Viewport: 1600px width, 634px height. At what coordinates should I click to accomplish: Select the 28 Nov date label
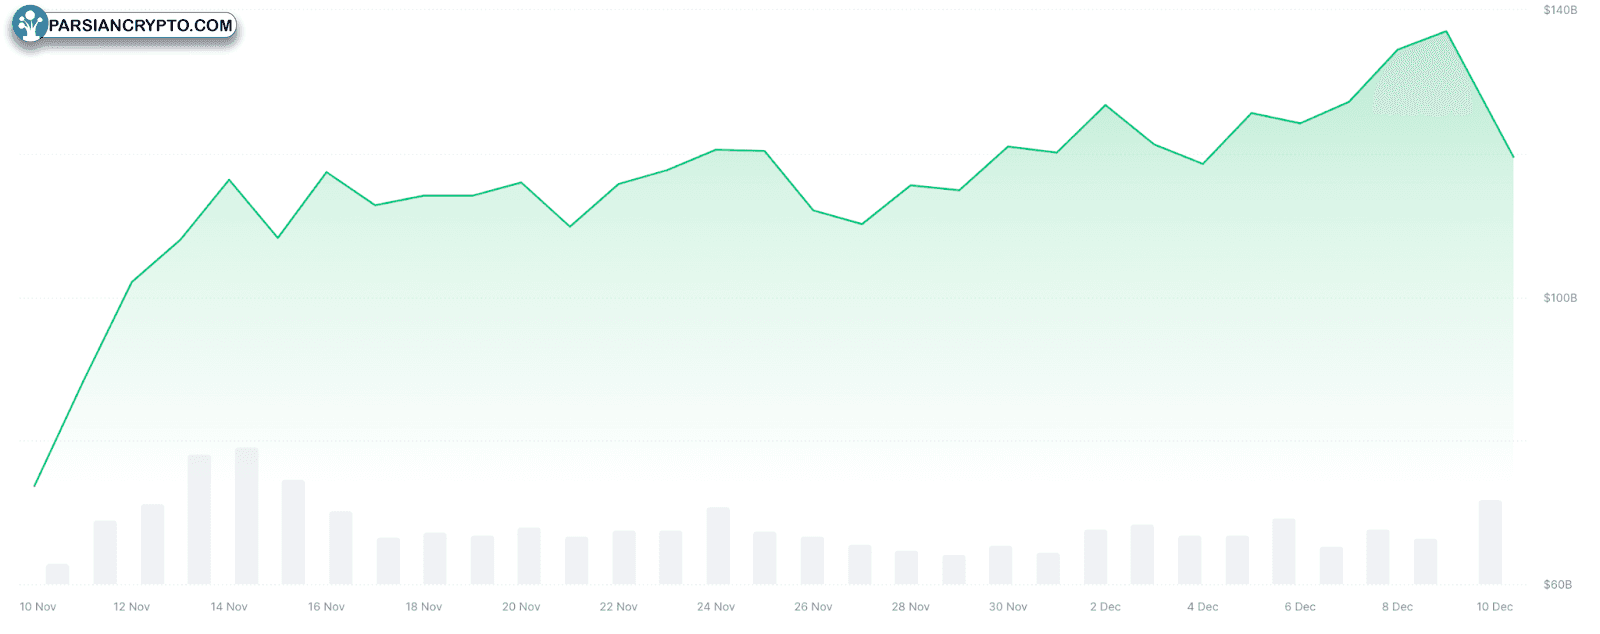tap(911, 607)
